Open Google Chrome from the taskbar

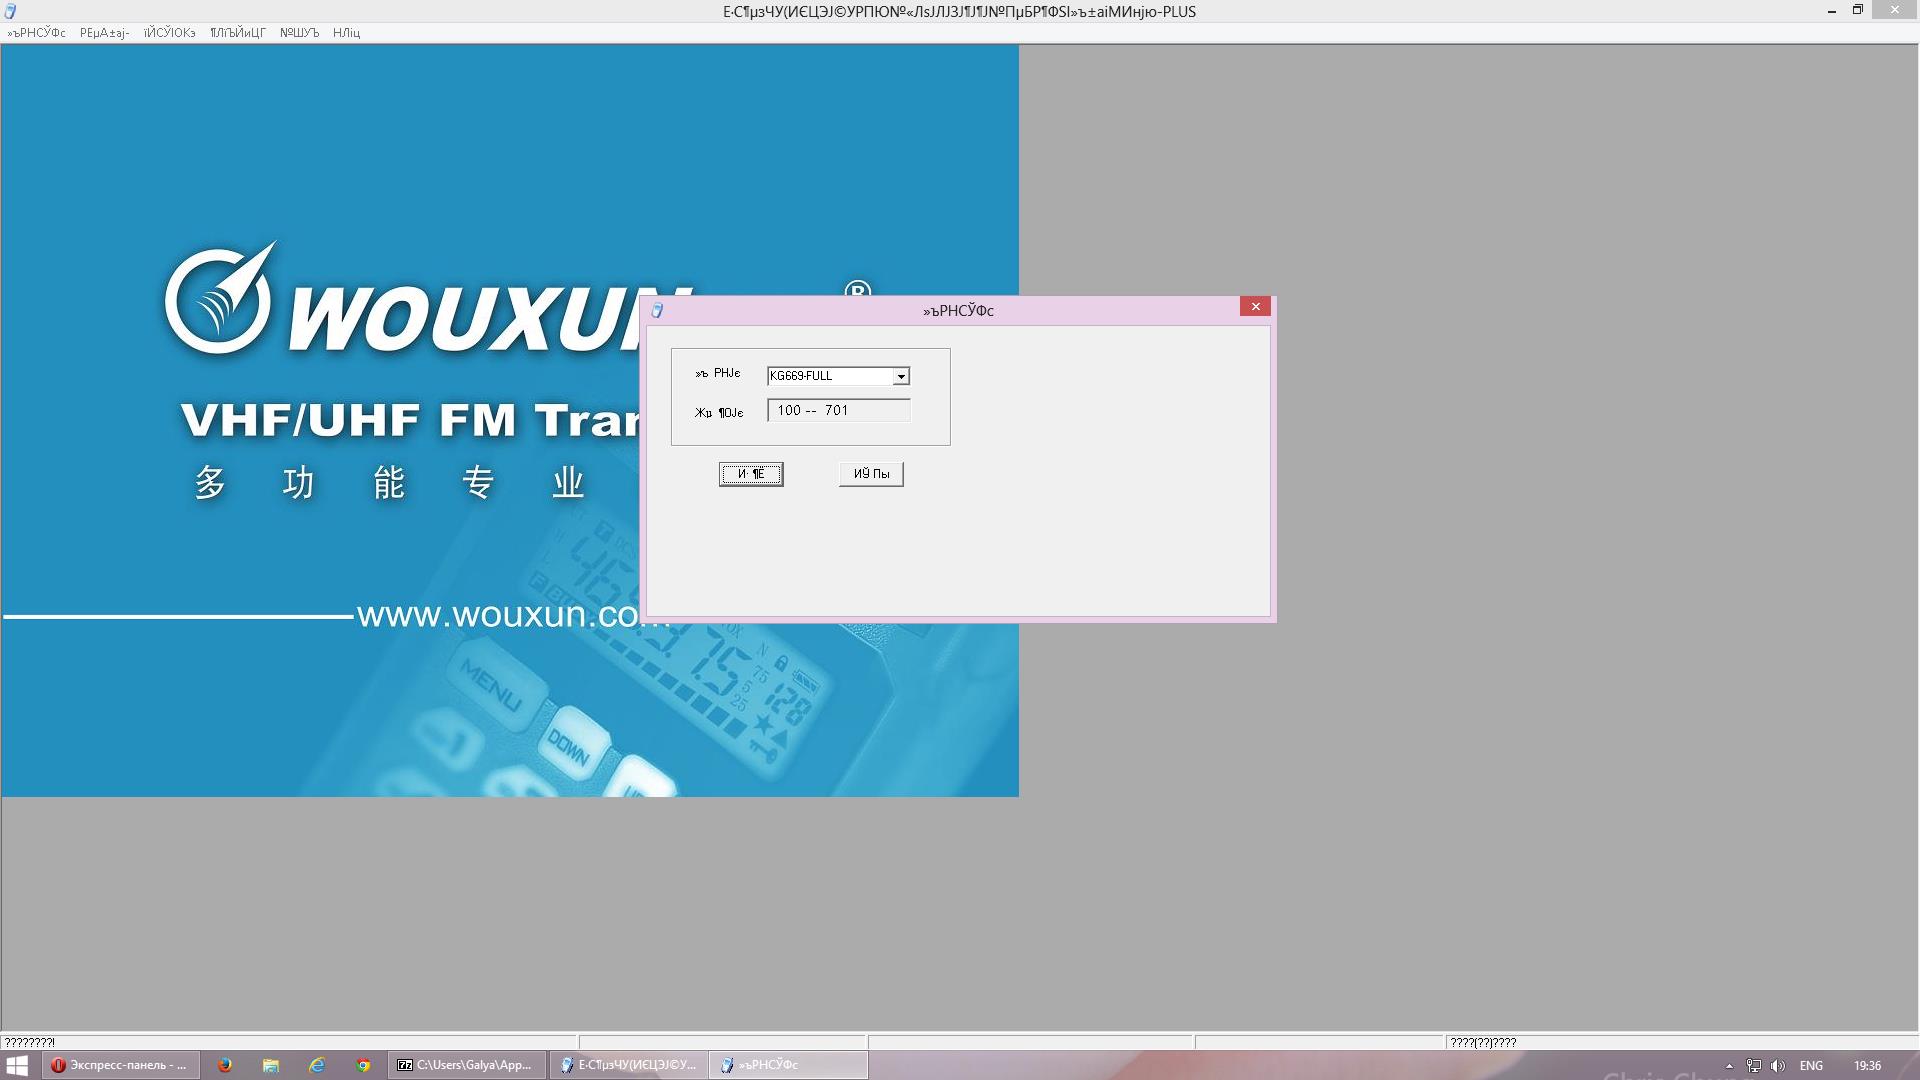click(363, 1065)
